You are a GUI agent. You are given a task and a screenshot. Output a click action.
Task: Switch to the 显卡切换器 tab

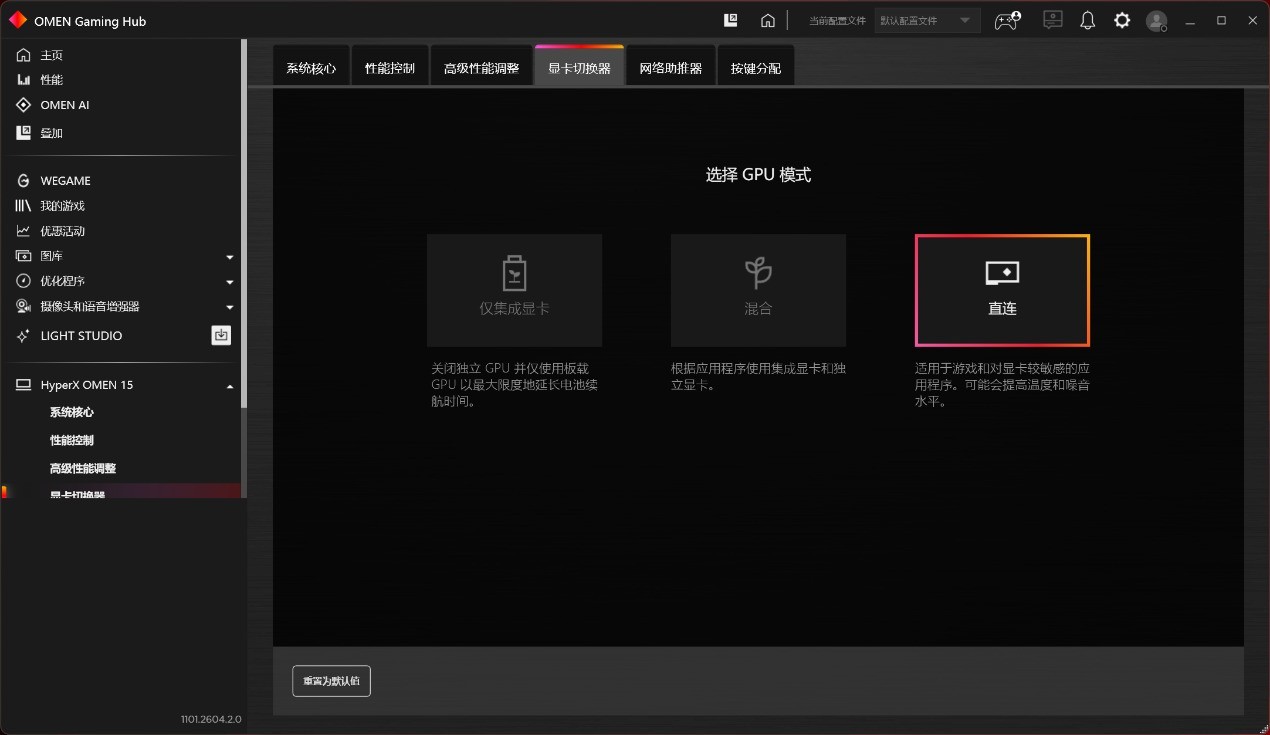tap(579, 67)
